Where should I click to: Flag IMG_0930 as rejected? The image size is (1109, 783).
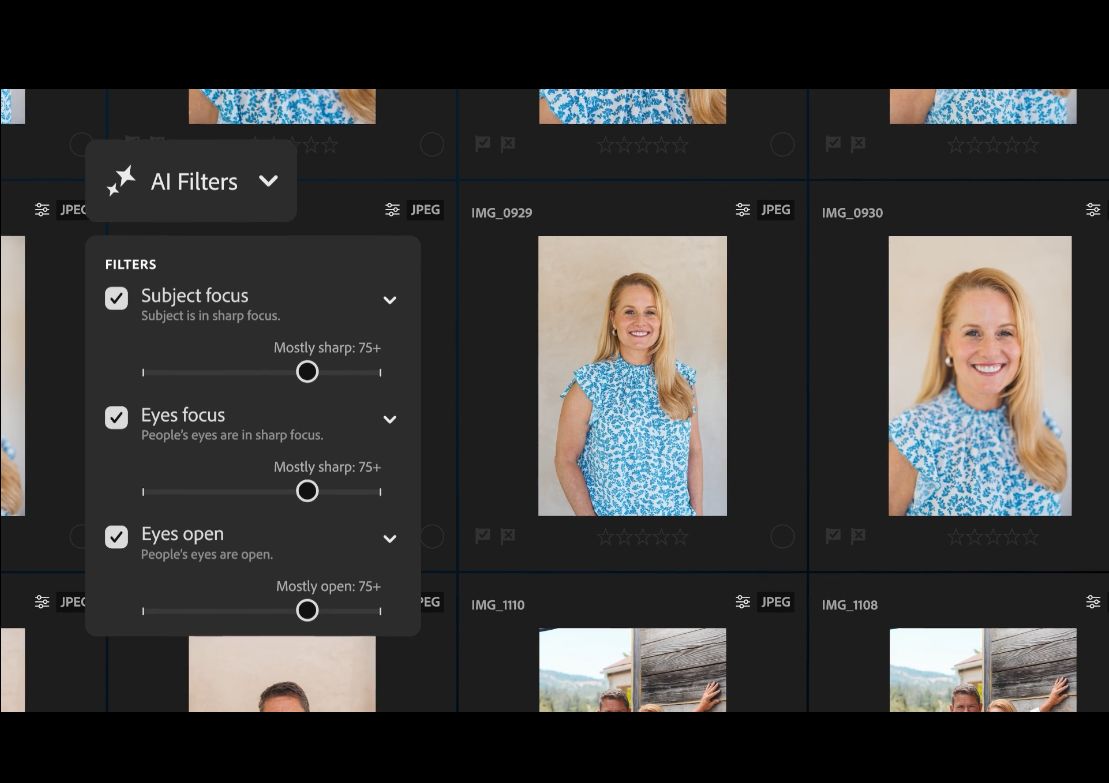pyautogui.click(x=858, y=536)
